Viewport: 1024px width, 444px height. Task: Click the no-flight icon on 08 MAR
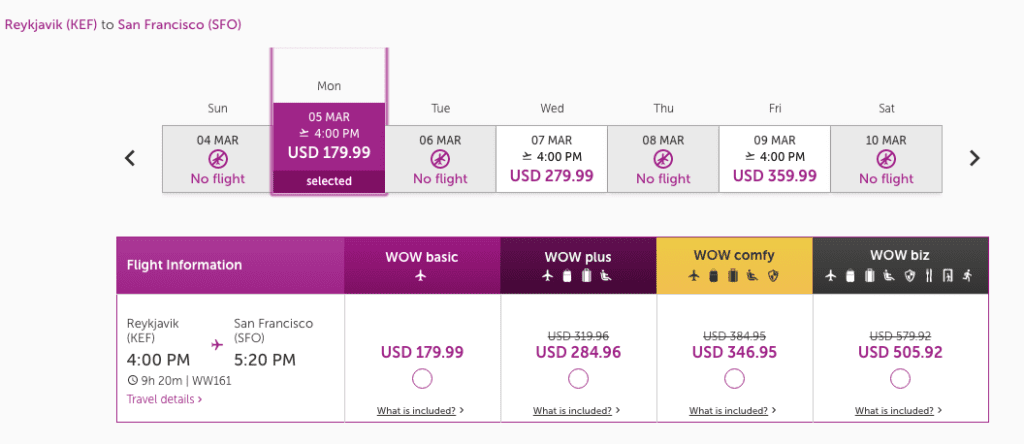point(663,159)
